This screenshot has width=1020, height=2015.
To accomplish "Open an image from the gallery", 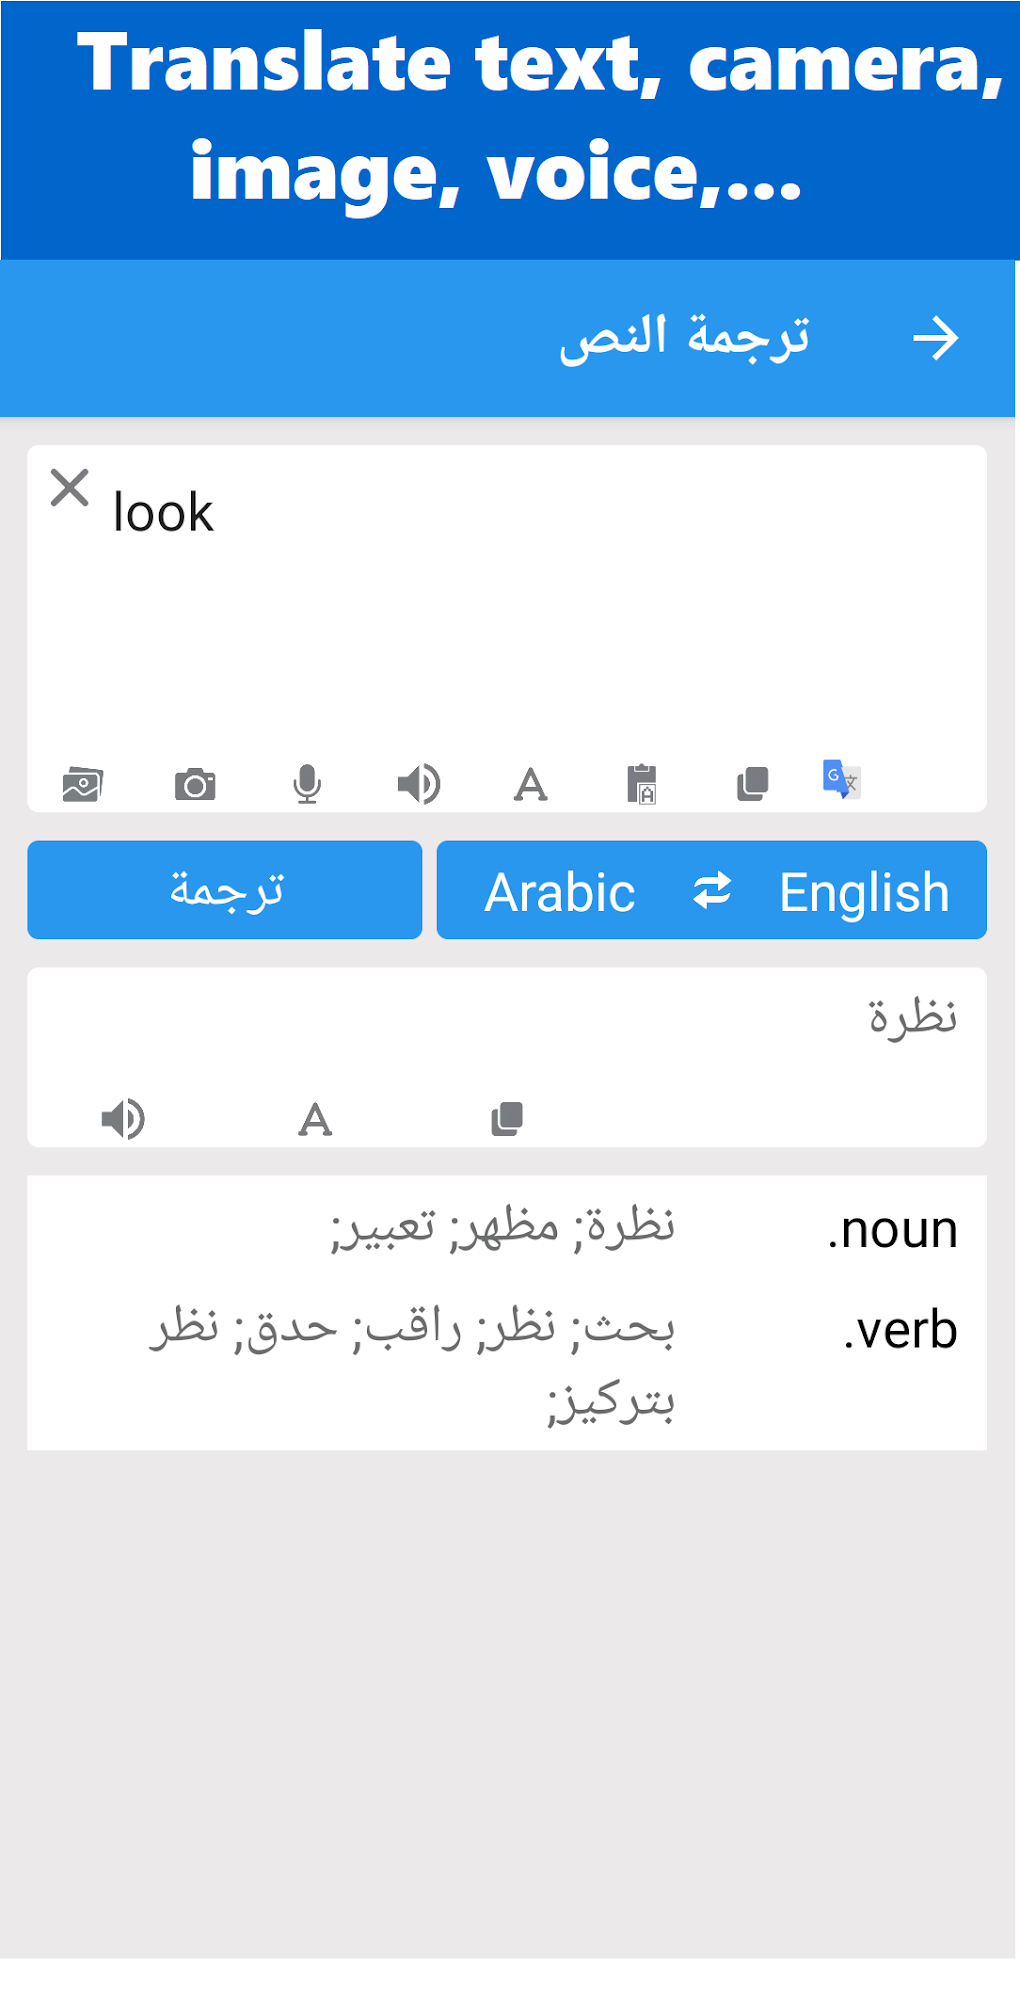I will tap(83, 784).
